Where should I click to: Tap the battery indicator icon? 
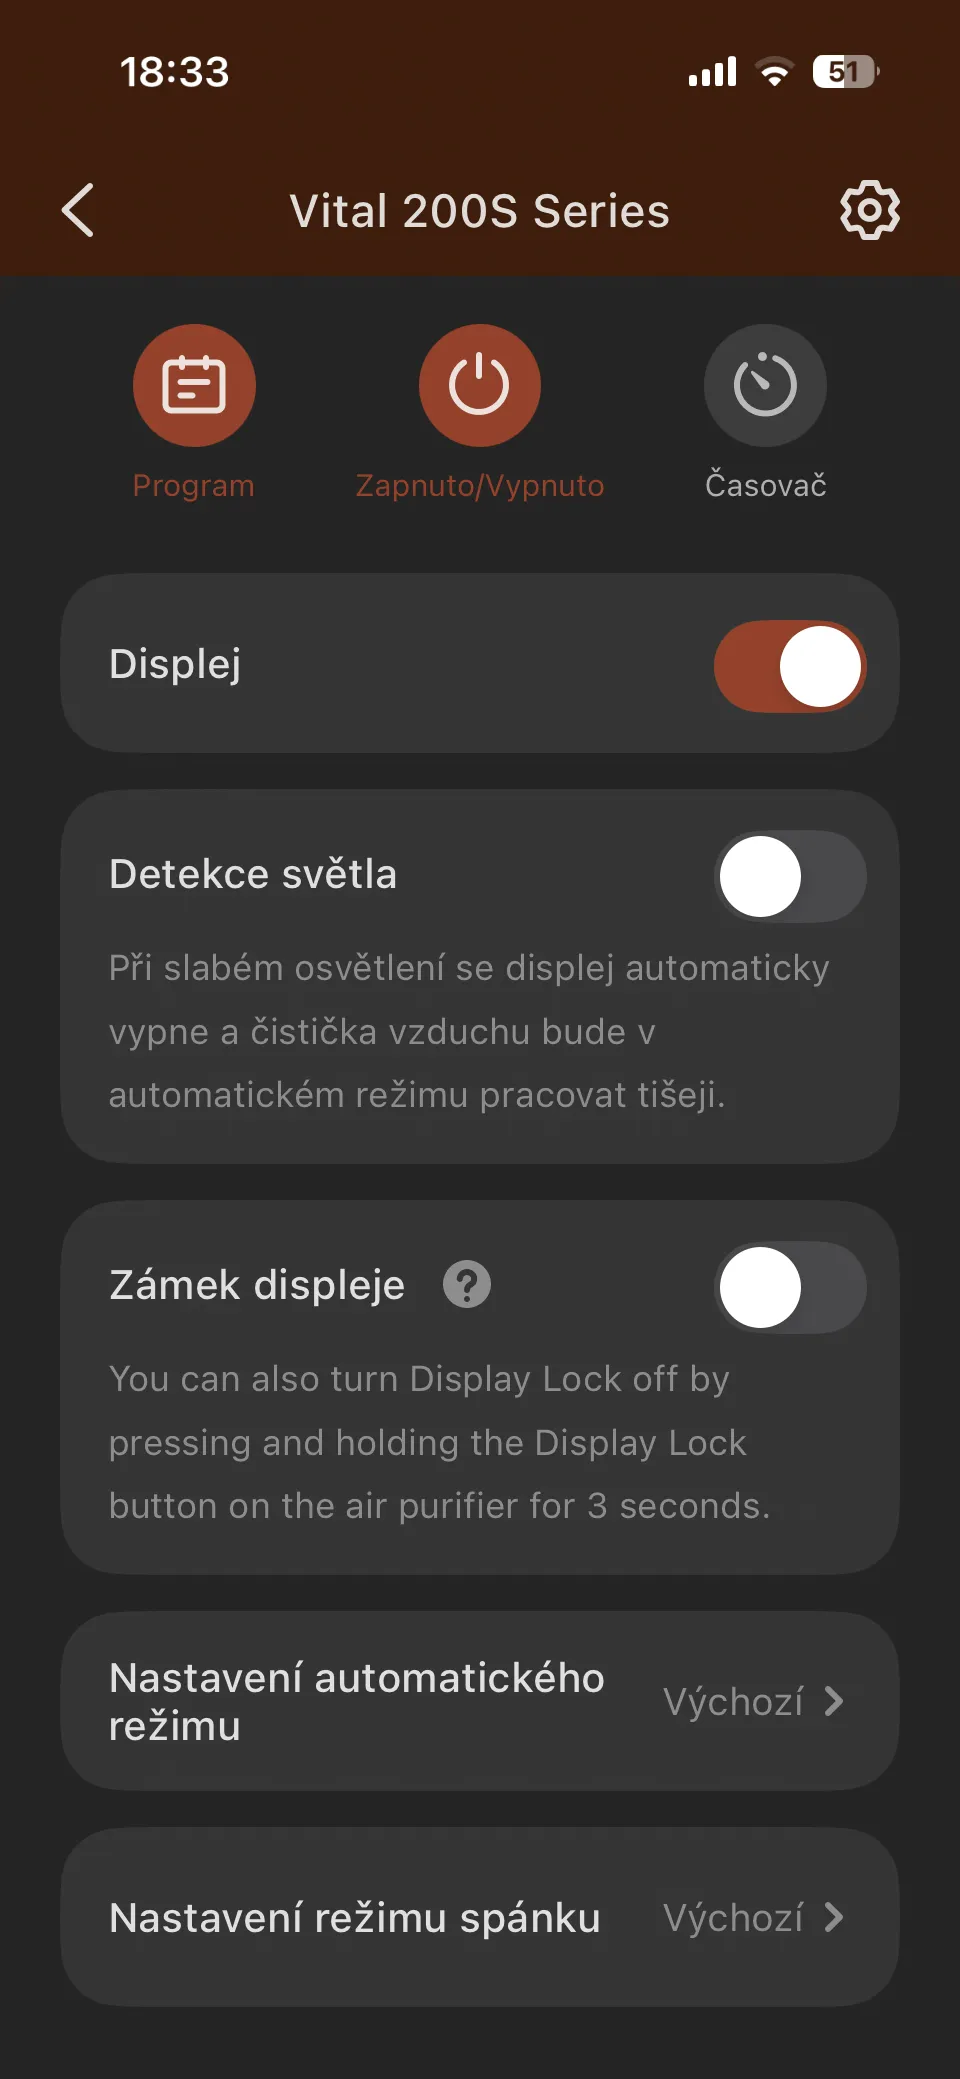[x=845, y=72]
